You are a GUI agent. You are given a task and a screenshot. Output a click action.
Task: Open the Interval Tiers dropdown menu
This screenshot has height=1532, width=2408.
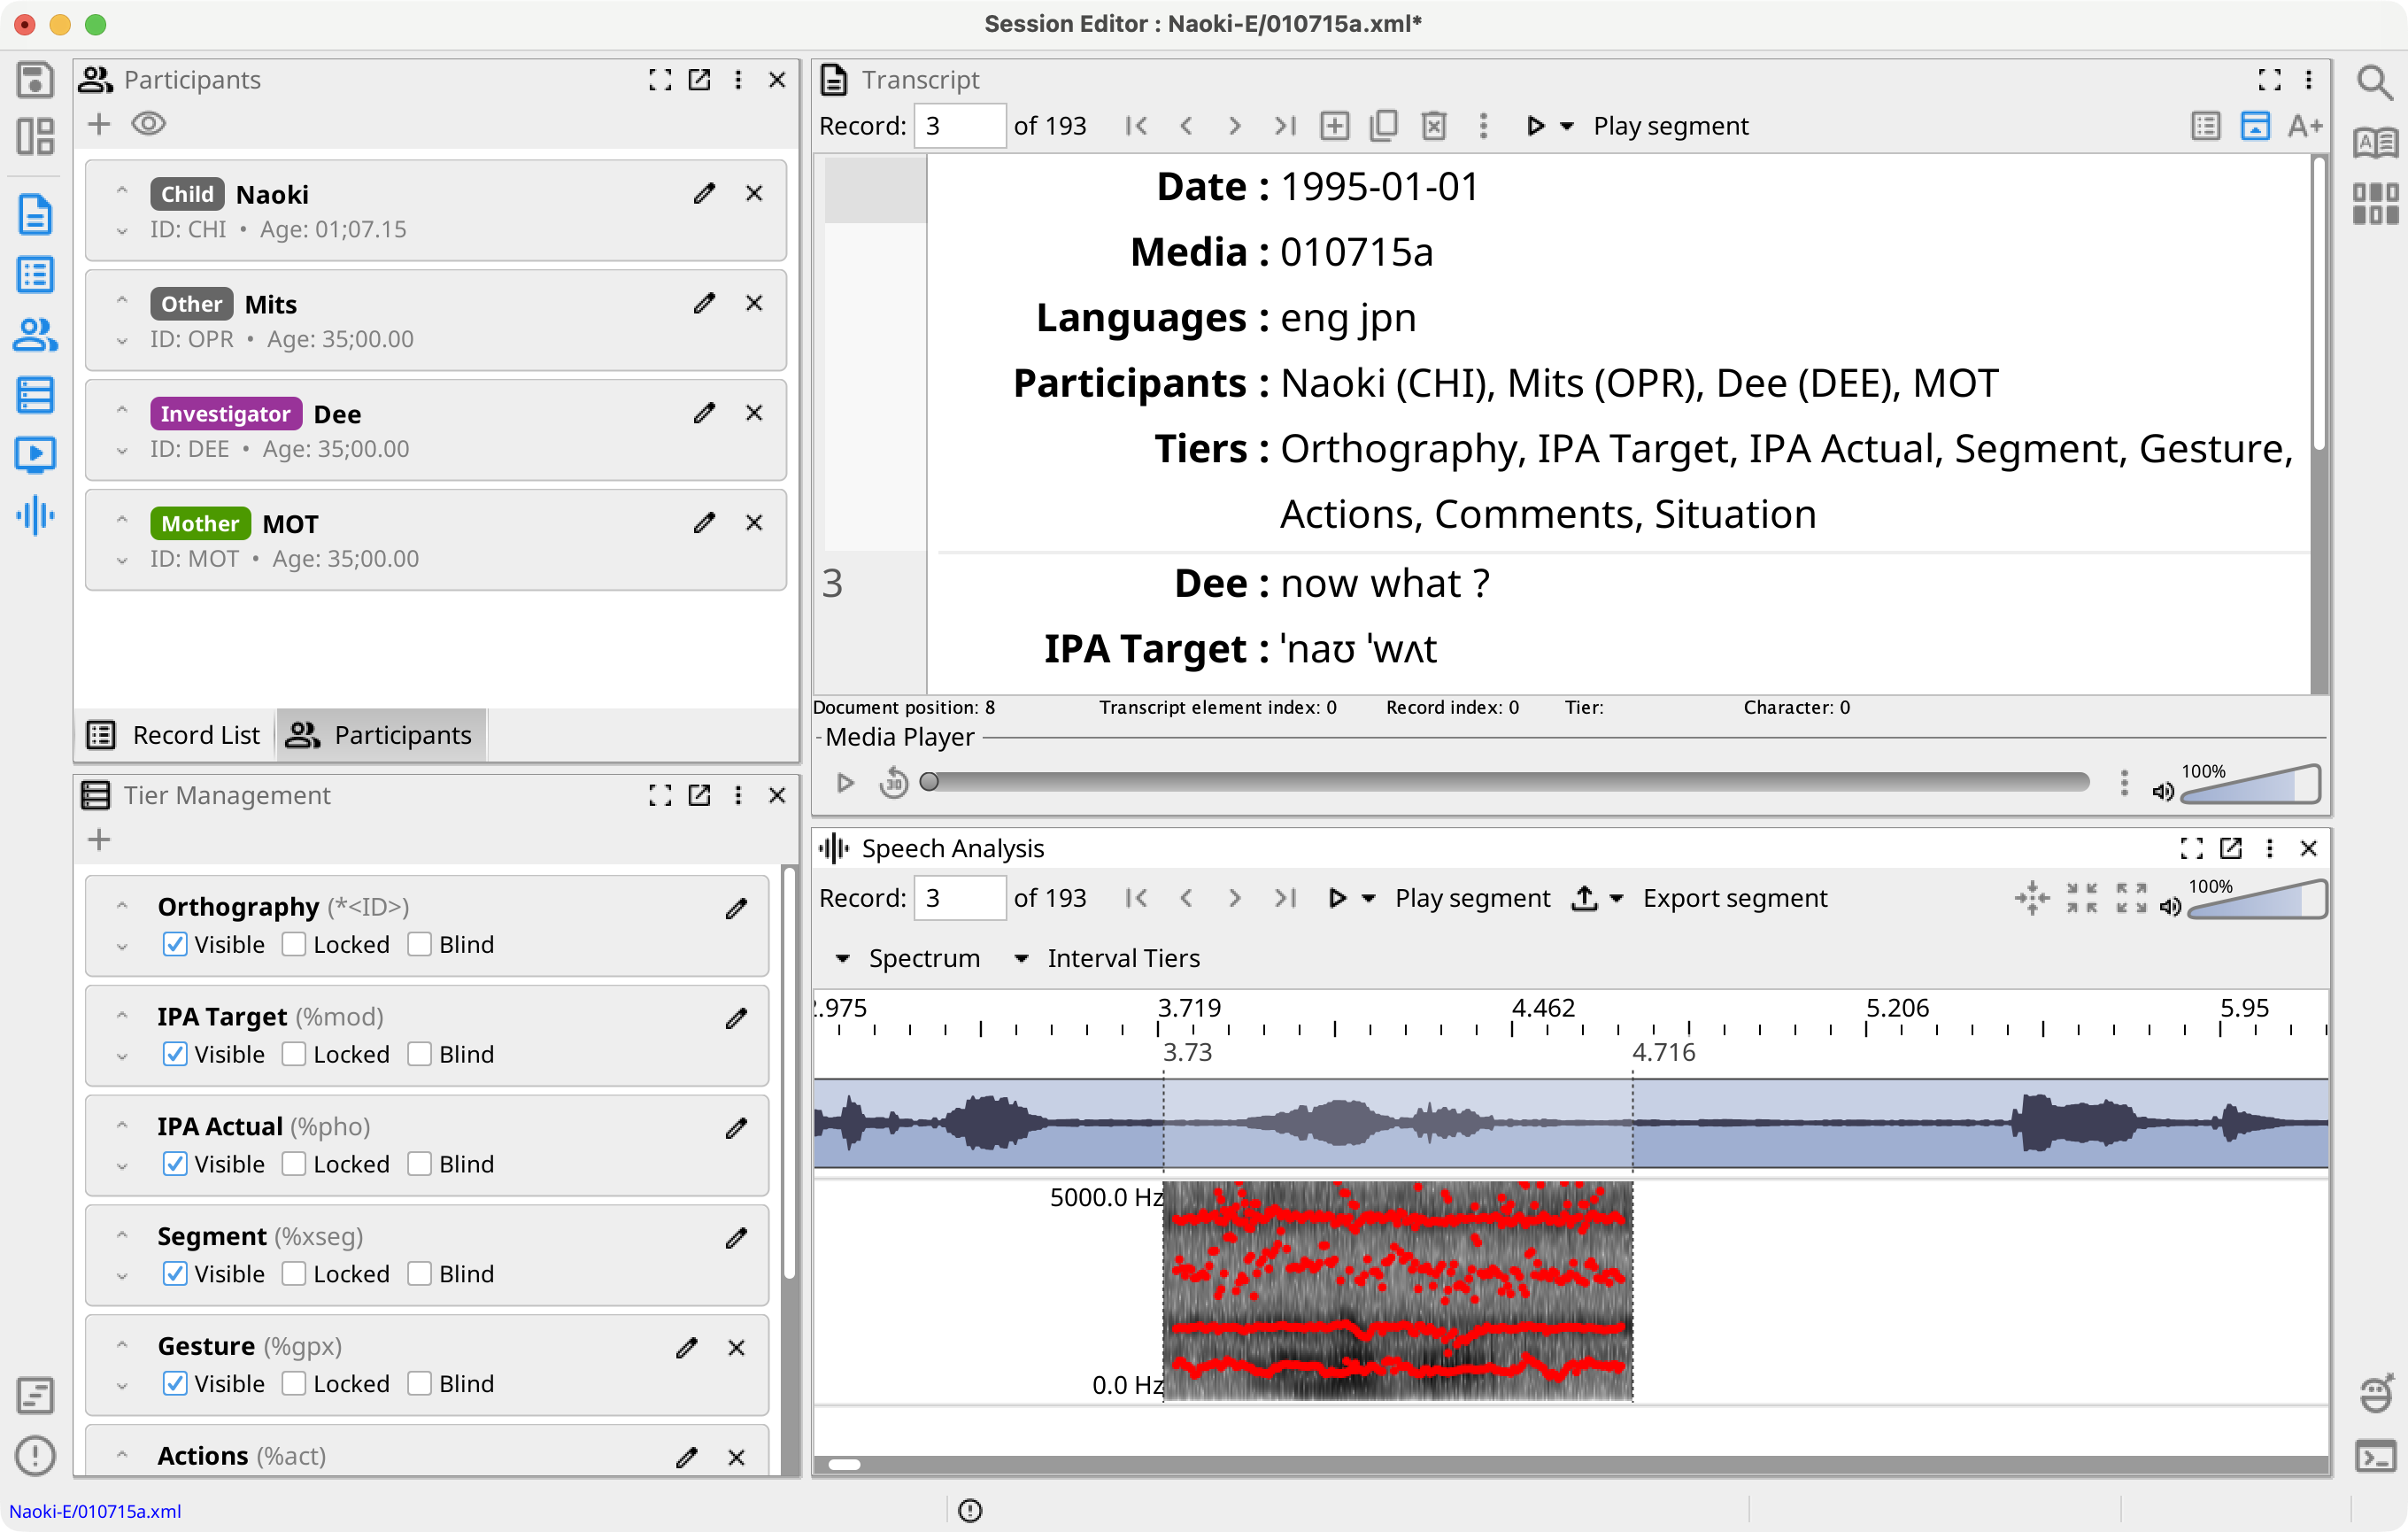(x=1106, y=958)
